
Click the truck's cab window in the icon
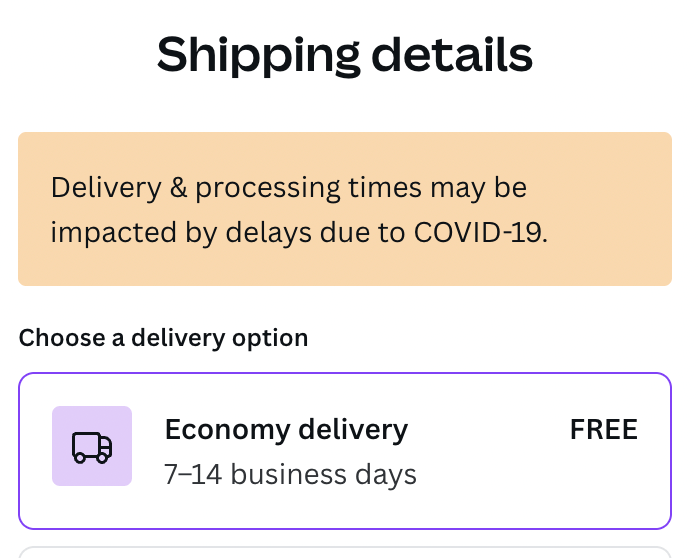(x=106, y=443)
